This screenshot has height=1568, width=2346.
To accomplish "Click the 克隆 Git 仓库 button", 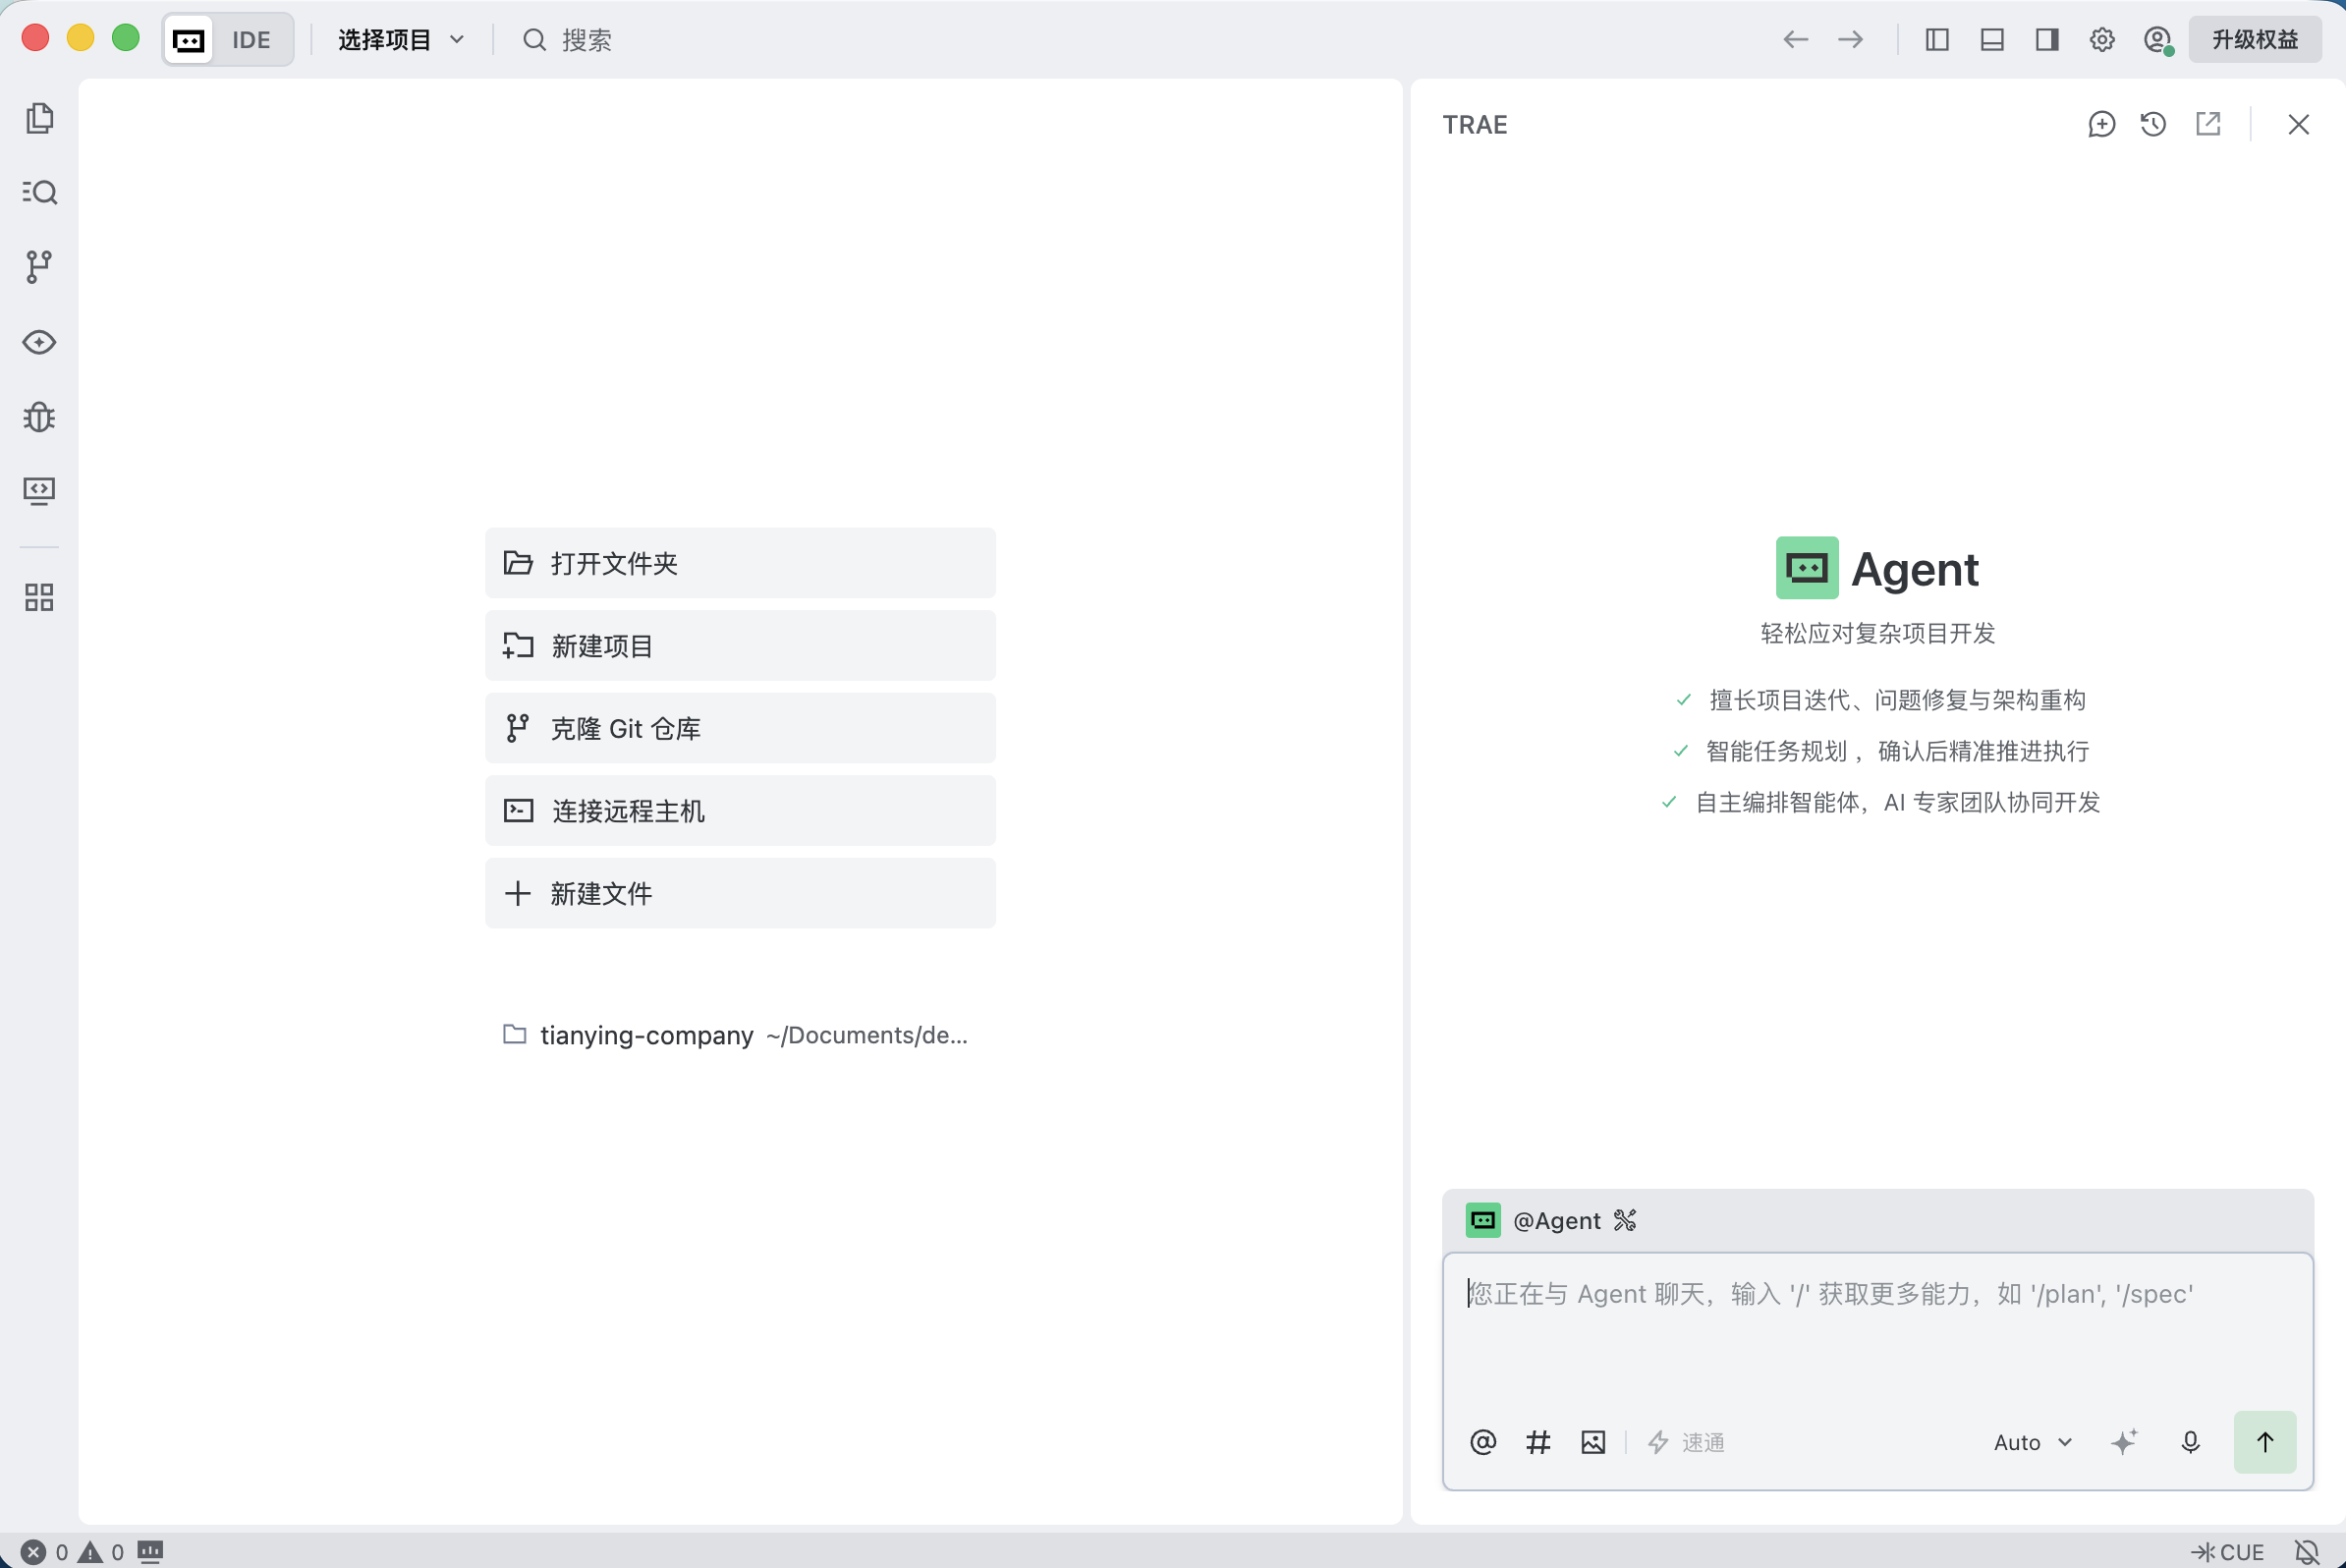I will click(740, 728).
